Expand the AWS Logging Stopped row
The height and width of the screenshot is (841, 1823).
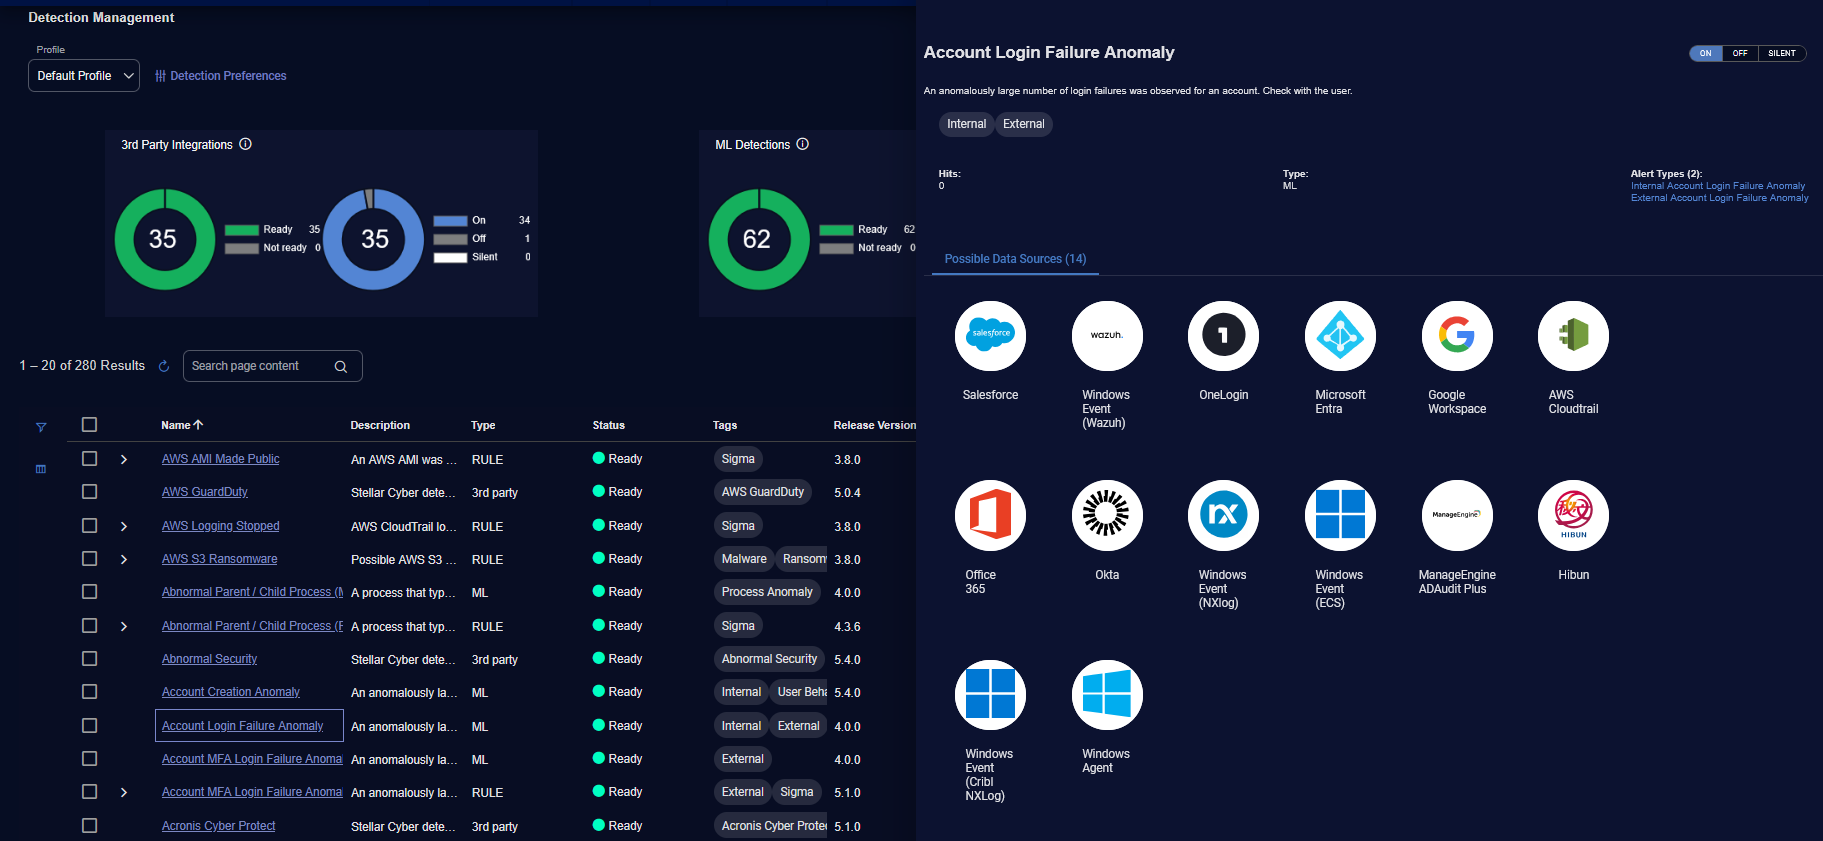124,526
